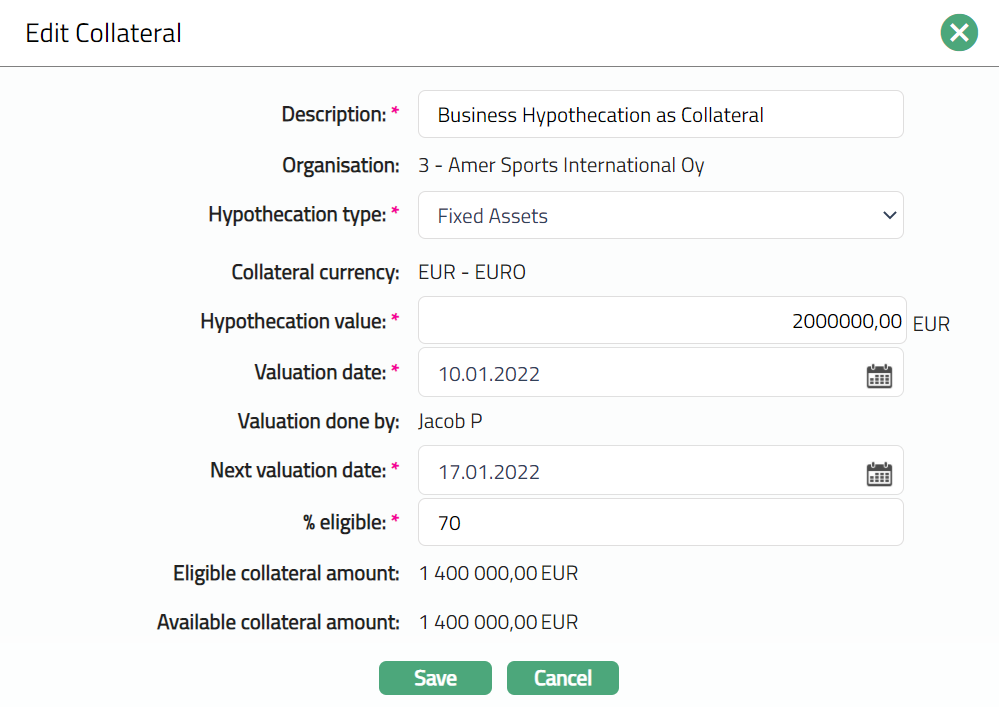Image resolution: width=999 pixels, height=707 pixels.
Task: Click the EUR suffix beside Hypothecation value
Action: click(931, 324)
